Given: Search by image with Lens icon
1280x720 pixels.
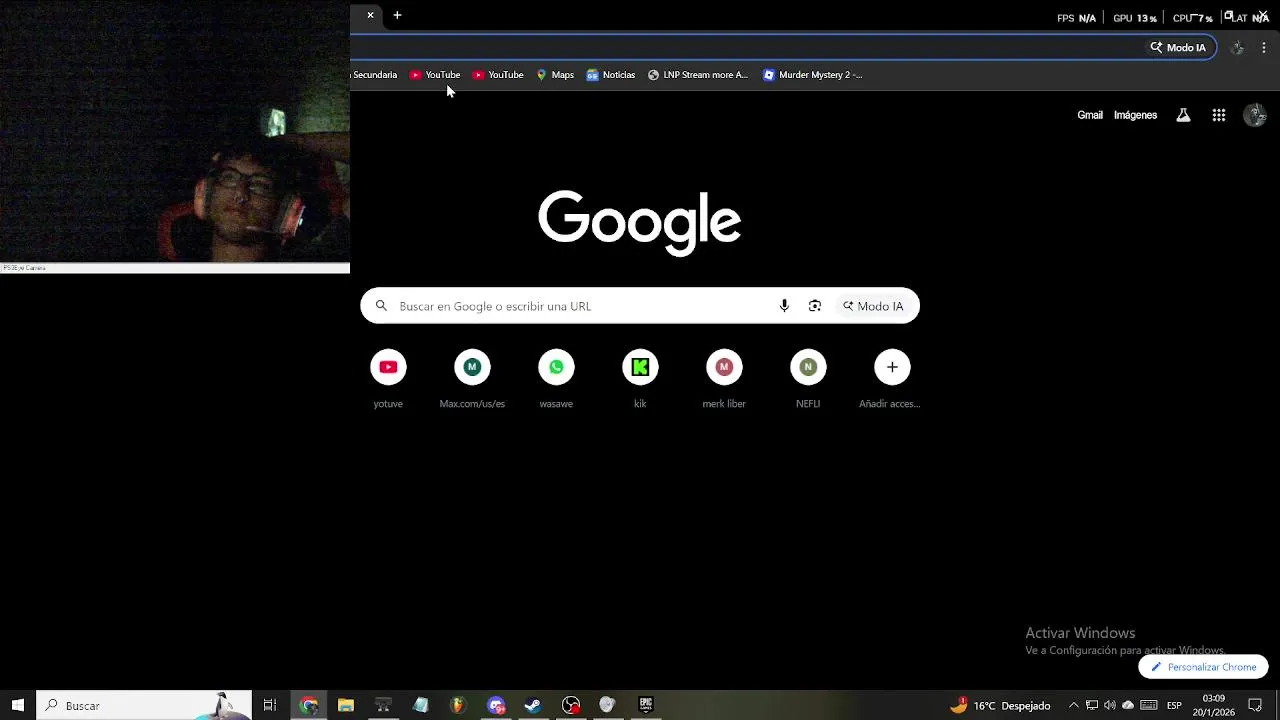Looking at the screenshot, I should (x=815, y=306).
